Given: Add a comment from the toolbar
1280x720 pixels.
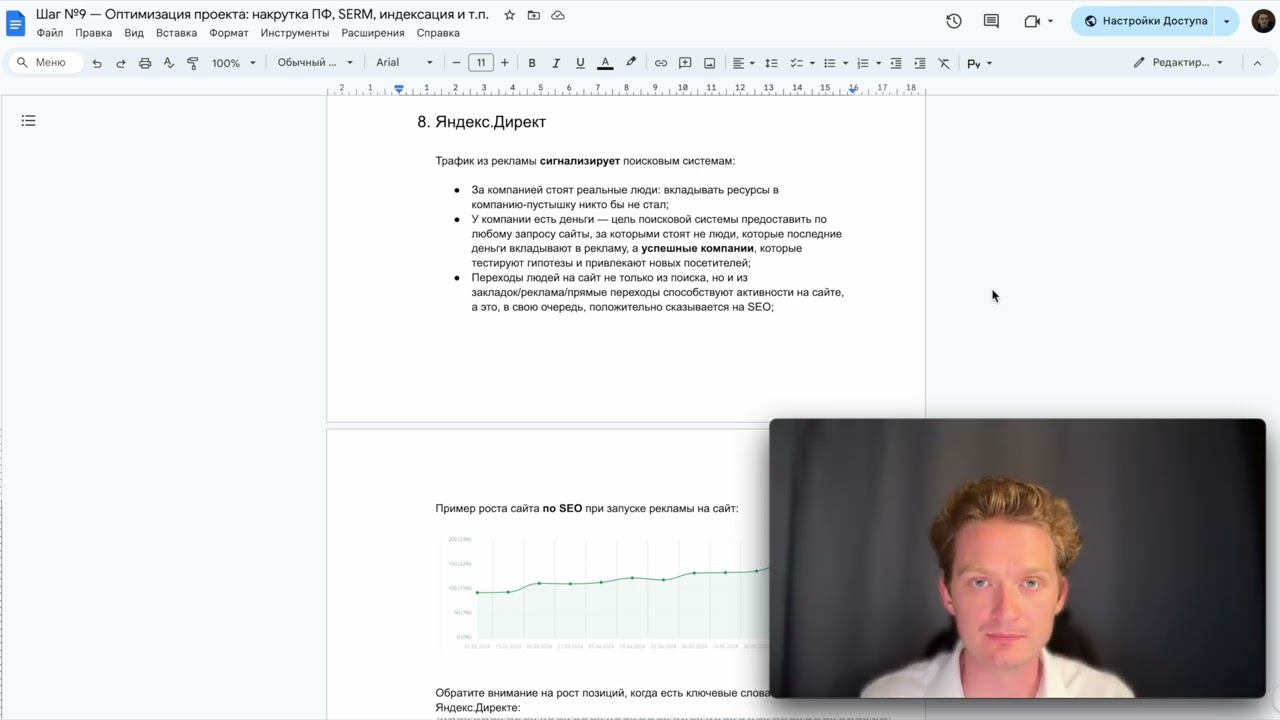Looking at the screenshot, I should [685, 63].
